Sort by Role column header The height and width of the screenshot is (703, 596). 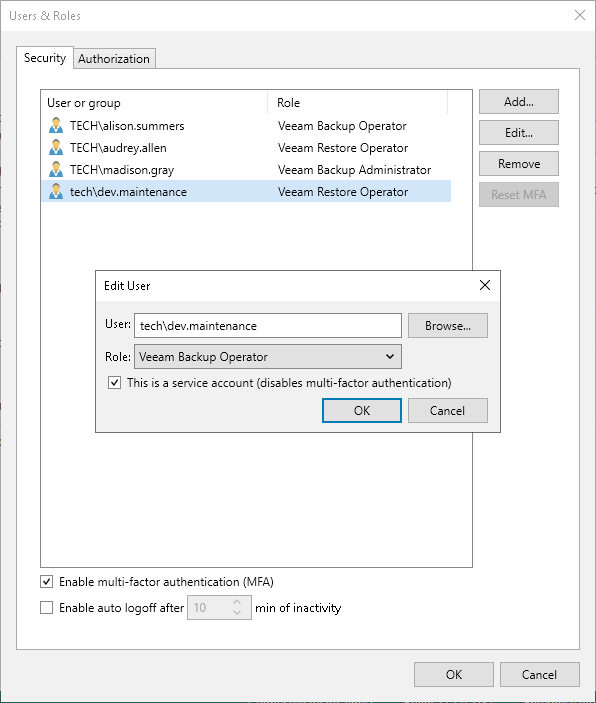tap(357, 103)
